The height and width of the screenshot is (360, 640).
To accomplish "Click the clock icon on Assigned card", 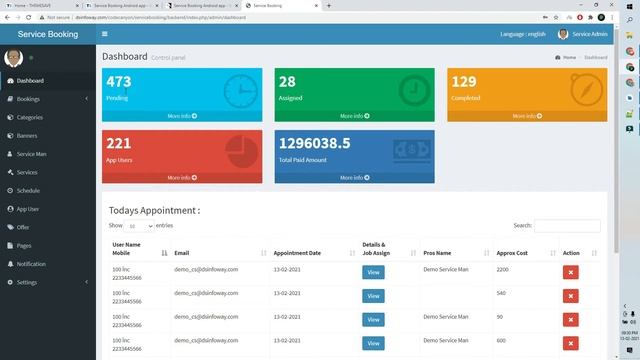I will click(414, 91).
